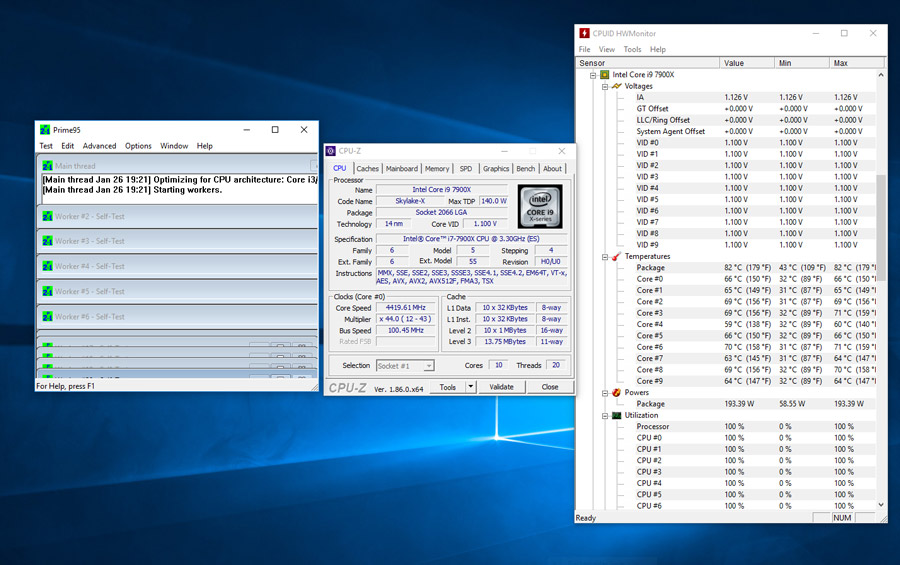The height and width of the screenshot is (565, 900).
Task: Click the Worker #4 Self-Test title bar
Action: (x=177, y=266)
